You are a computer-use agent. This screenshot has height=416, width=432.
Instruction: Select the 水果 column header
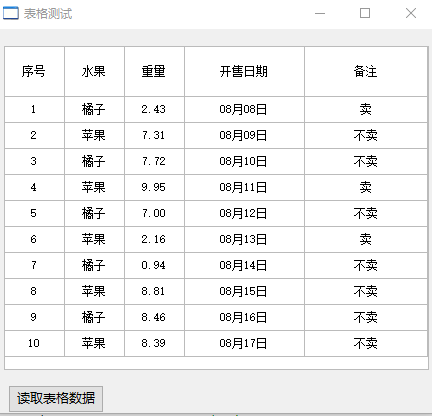pyautogui.click(x=94, y=72)
